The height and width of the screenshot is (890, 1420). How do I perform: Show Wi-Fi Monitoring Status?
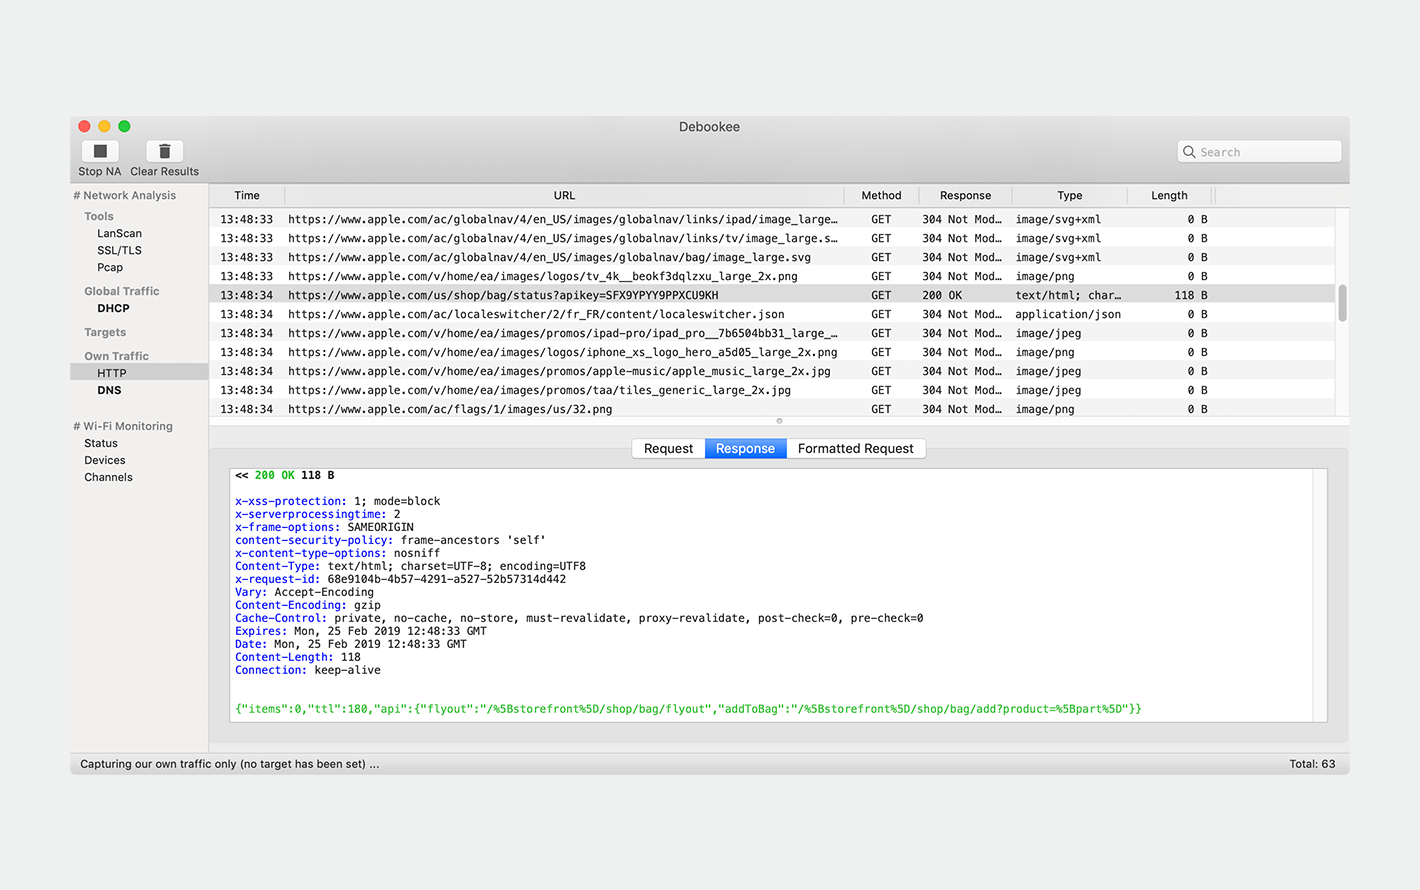101,444
